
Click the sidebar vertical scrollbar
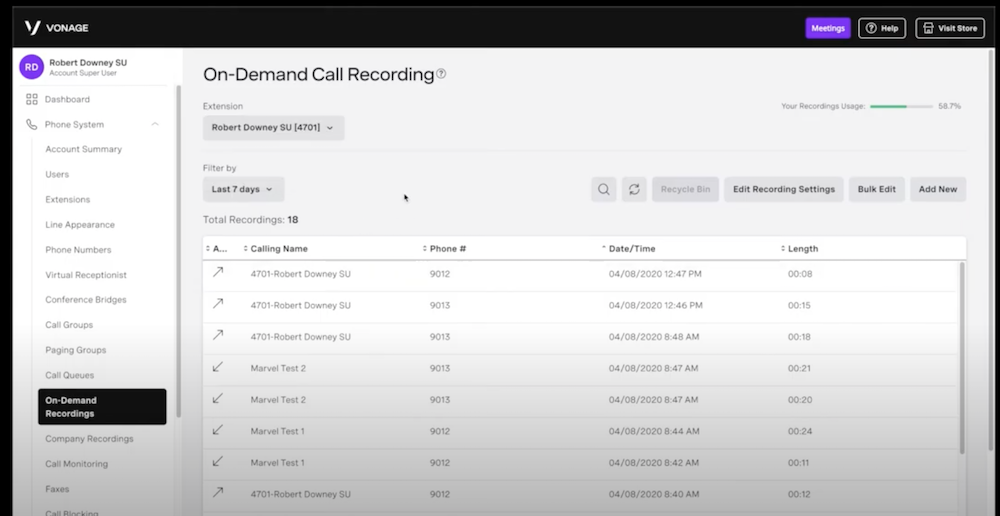tap(179, 251)
